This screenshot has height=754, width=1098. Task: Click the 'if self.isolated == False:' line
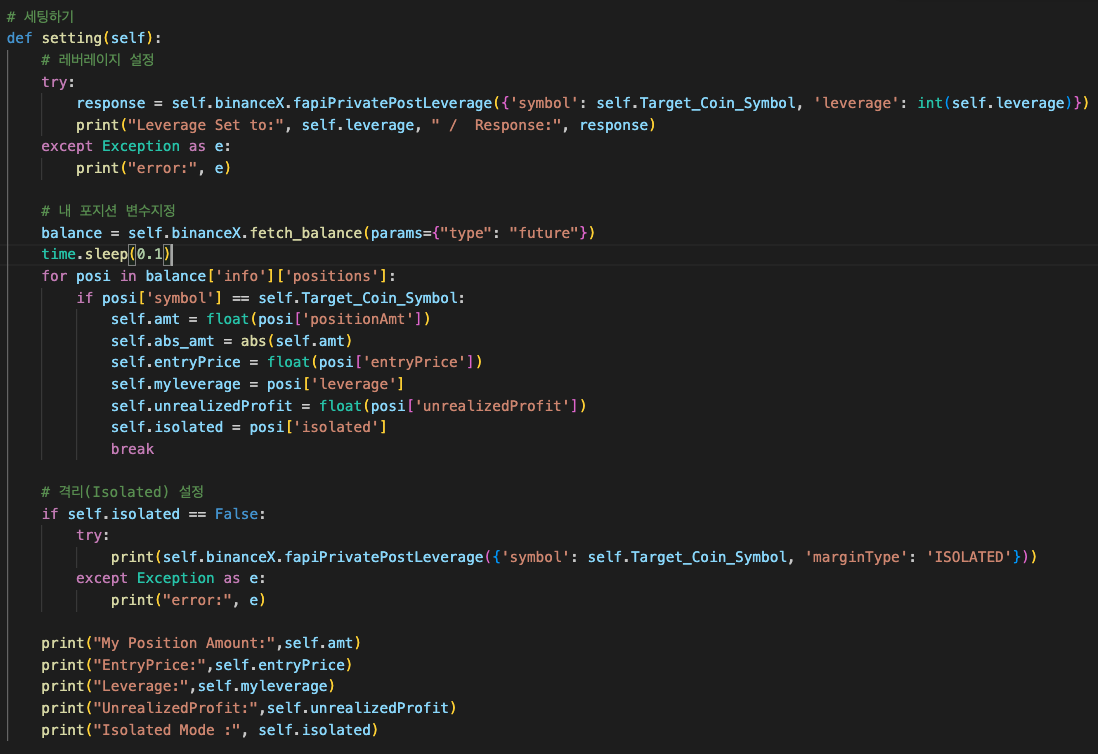(153, 514)
